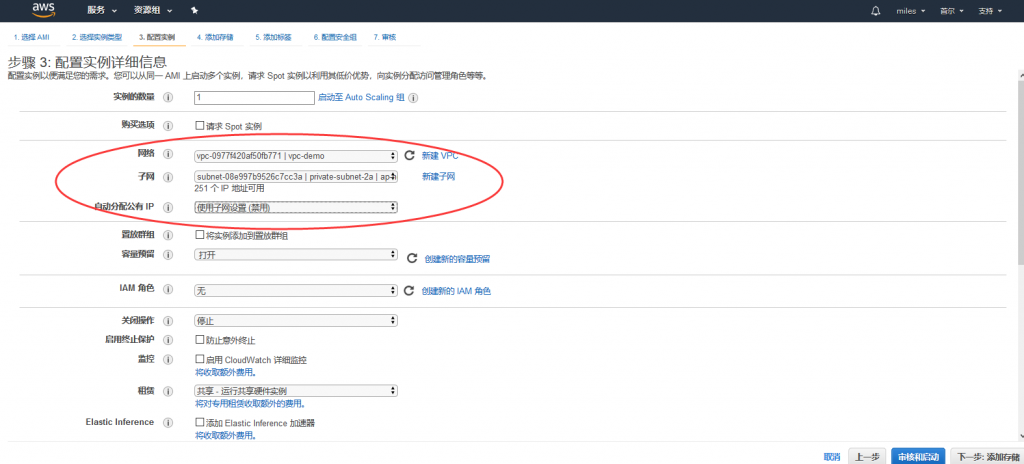This screenshot has height=464, width=1024.
Task: Expand the 自动分配公有 IP dropdown
Action: click(x=296, y=207)
